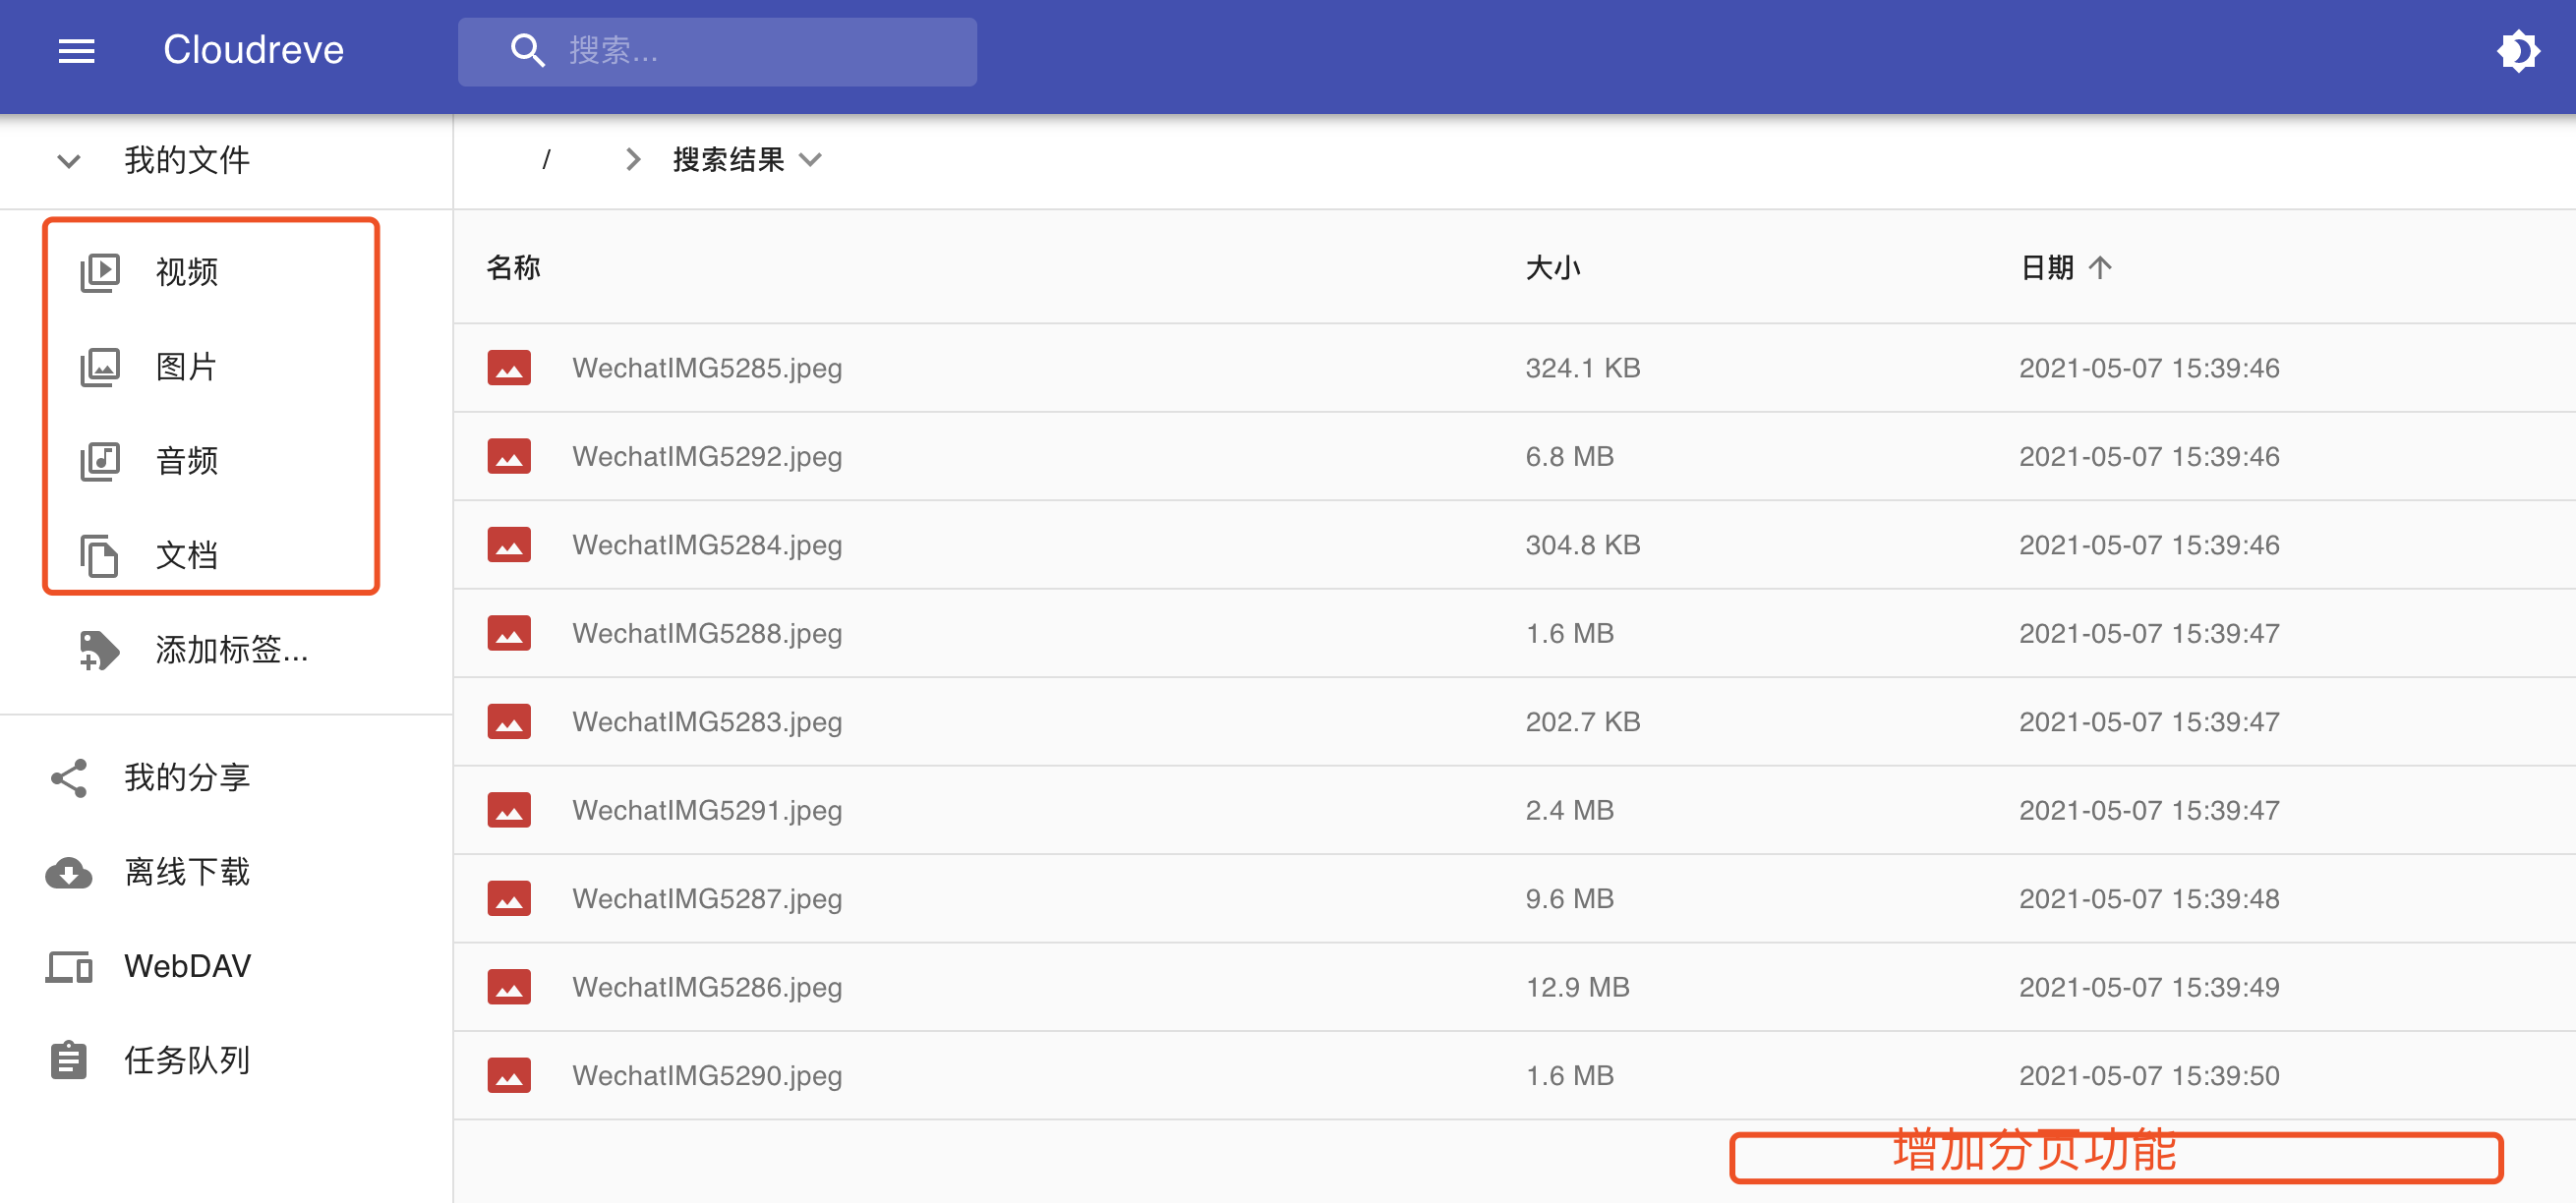Image resolution: width=2576 pixels, height=1203 pixels.
Task: Sort by the 日期 column header
Action: [2047, 268]
